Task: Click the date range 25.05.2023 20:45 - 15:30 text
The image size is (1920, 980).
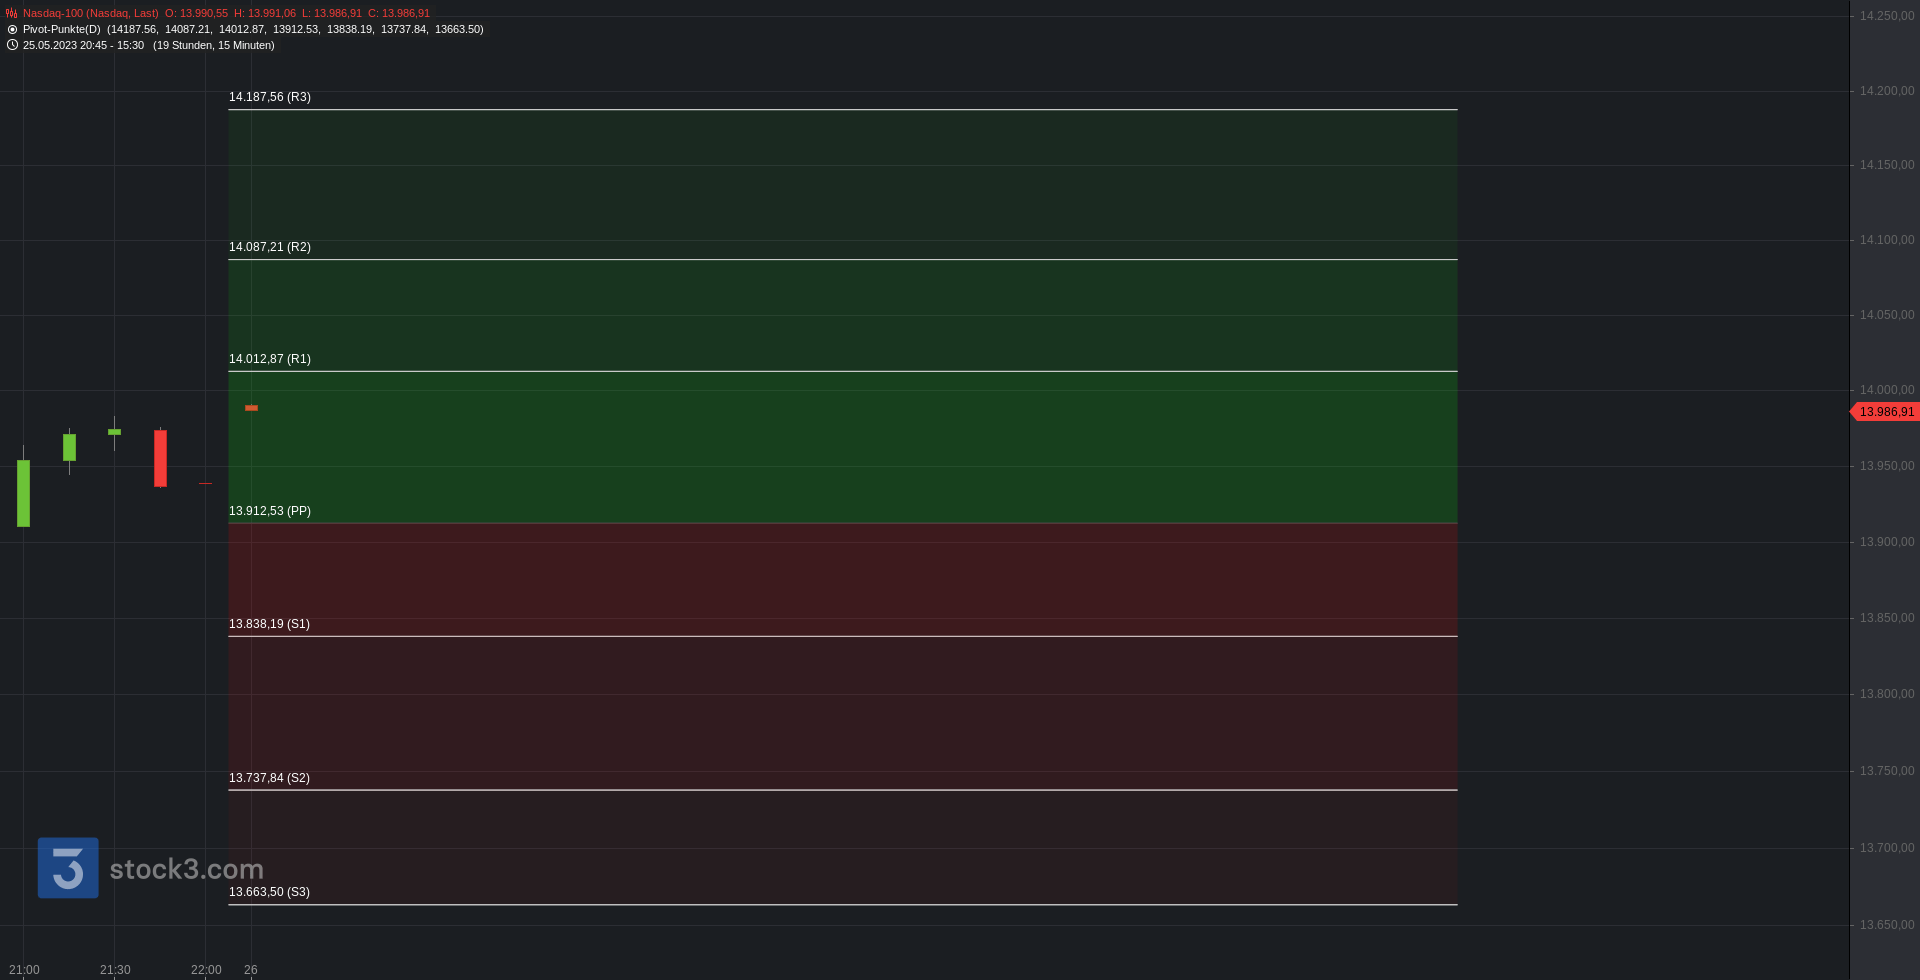Action: (x=83, y=46)
